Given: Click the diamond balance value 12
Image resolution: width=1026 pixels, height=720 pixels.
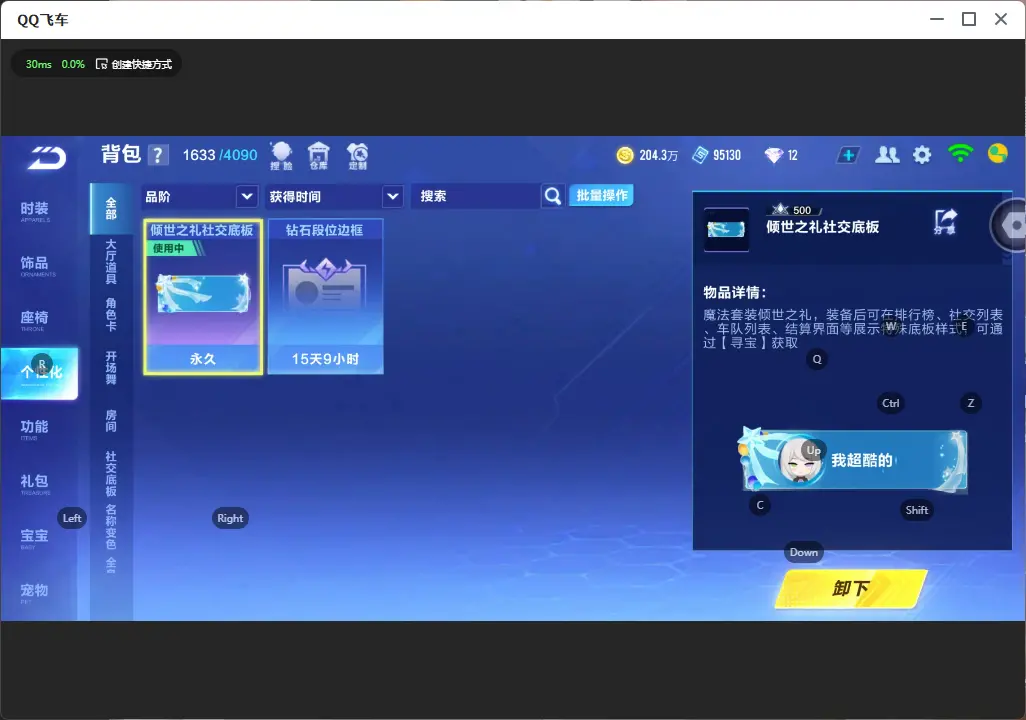Looking at the screenshot, I should tap(792, 155).
